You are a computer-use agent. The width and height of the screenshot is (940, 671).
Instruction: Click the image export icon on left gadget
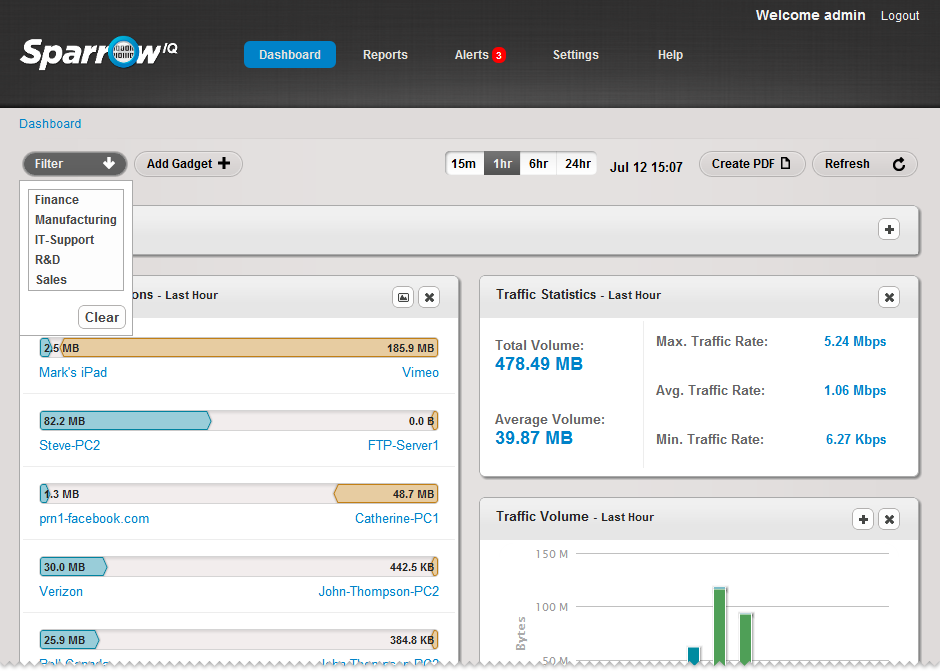click(403, 297)
